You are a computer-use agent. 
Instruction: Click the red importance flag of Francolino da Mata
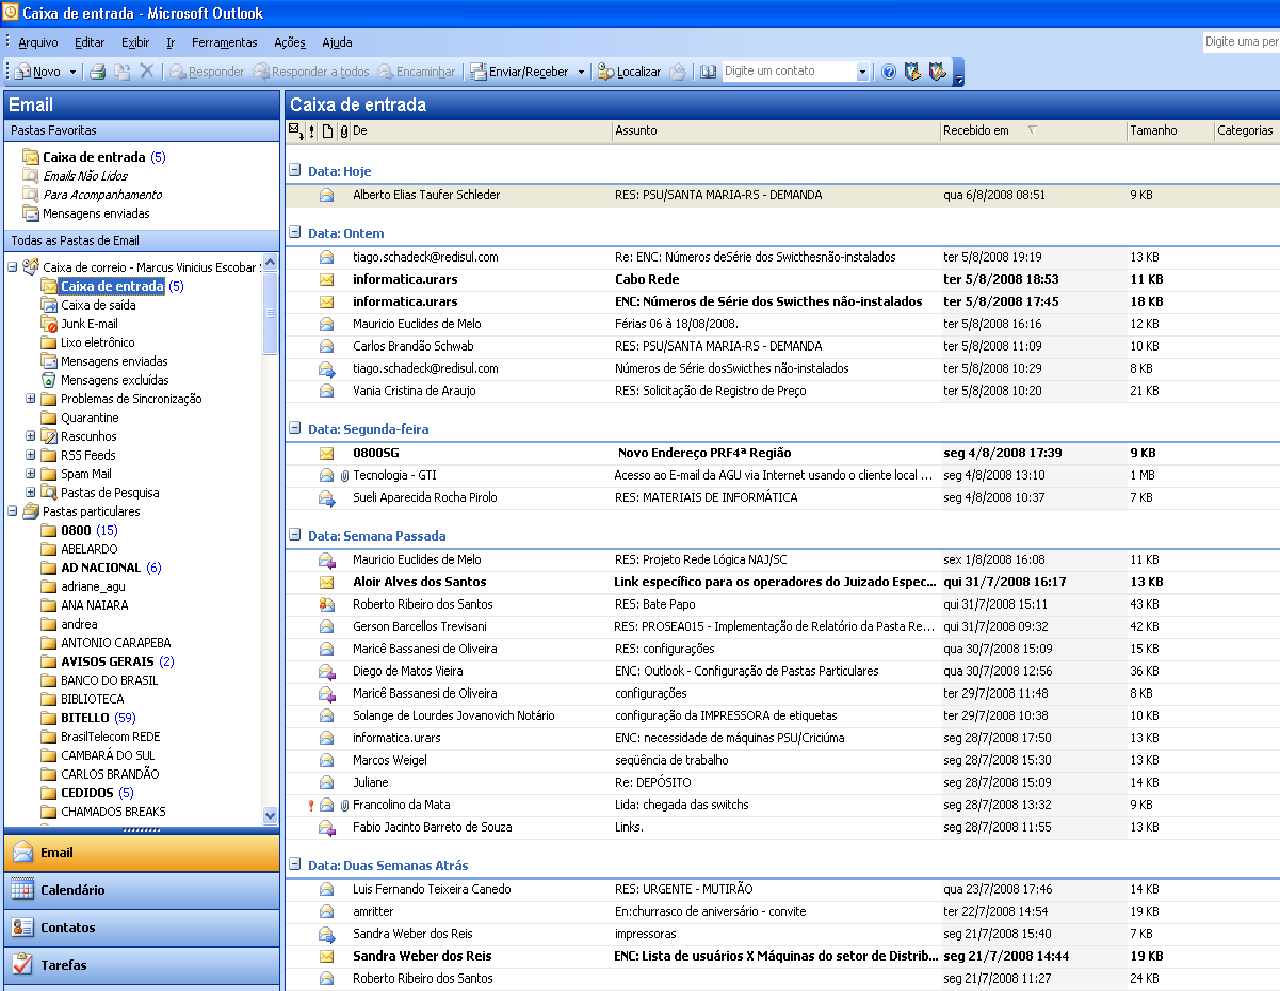click(x=312, y=805)
